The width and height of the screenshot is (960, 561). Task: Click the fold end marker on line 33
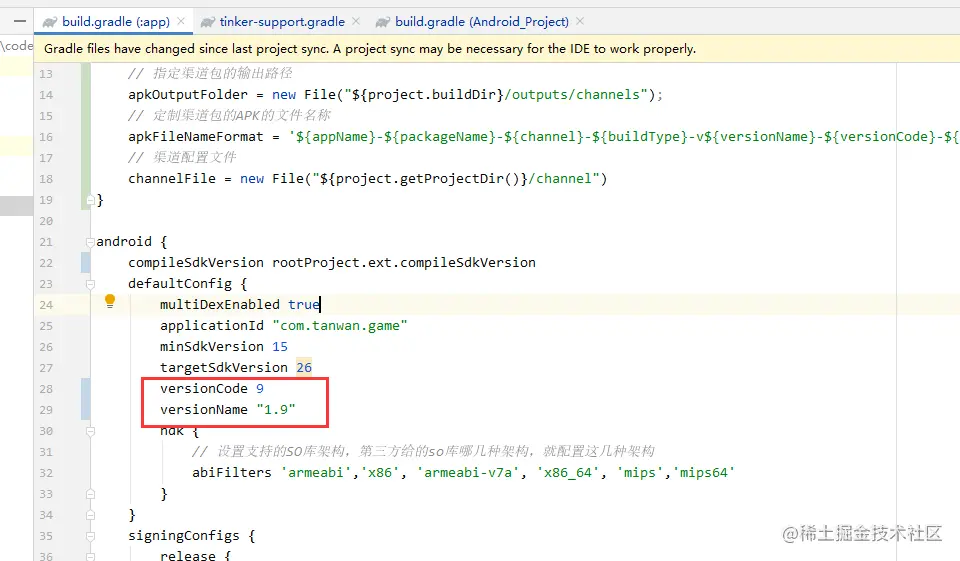[x=91, y=494]
